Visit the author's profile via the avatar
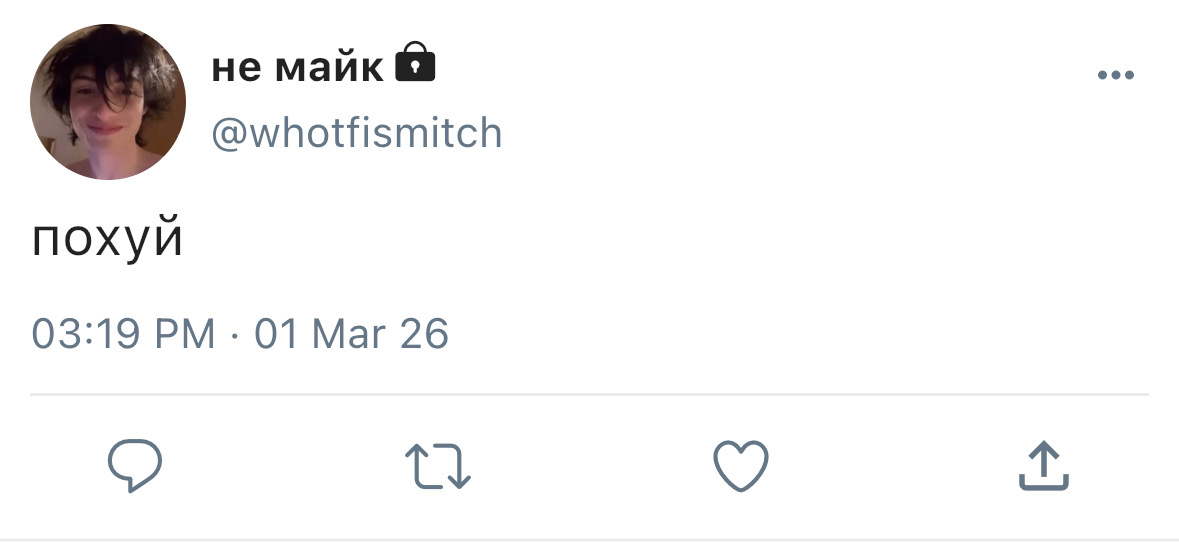 tap(108, 103)
